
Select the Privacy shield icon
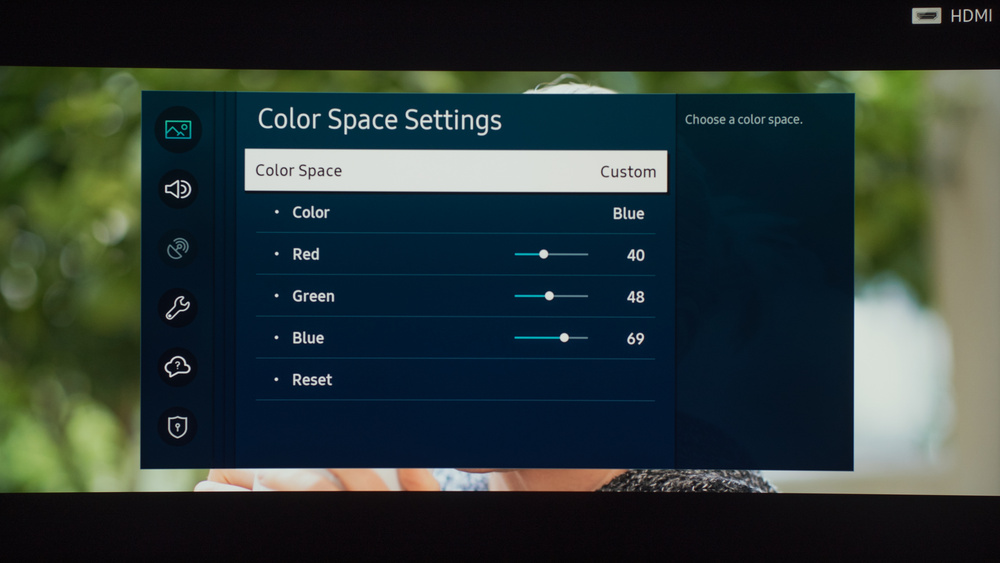coord(178,427)
